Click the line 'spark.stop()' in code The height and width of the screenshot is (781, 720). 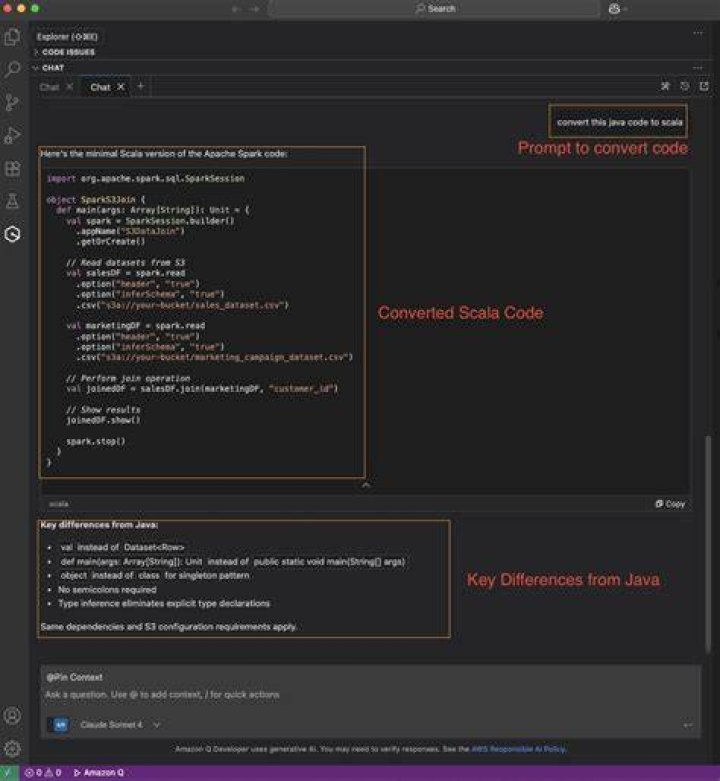(96, 441)
